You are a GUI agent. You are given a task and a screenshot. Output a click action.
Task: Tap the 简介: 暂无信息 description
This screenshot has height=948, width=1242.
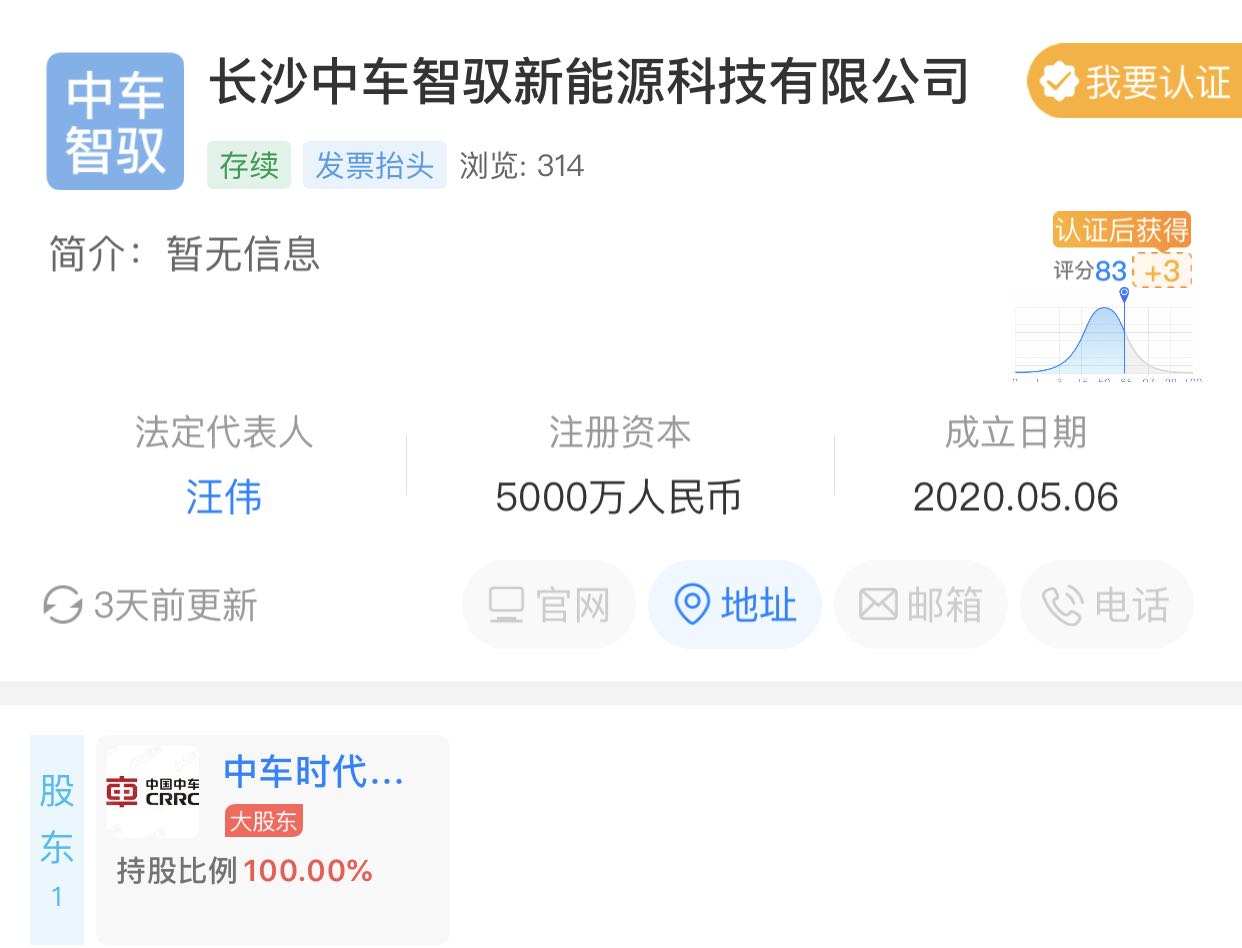[185, 254]
